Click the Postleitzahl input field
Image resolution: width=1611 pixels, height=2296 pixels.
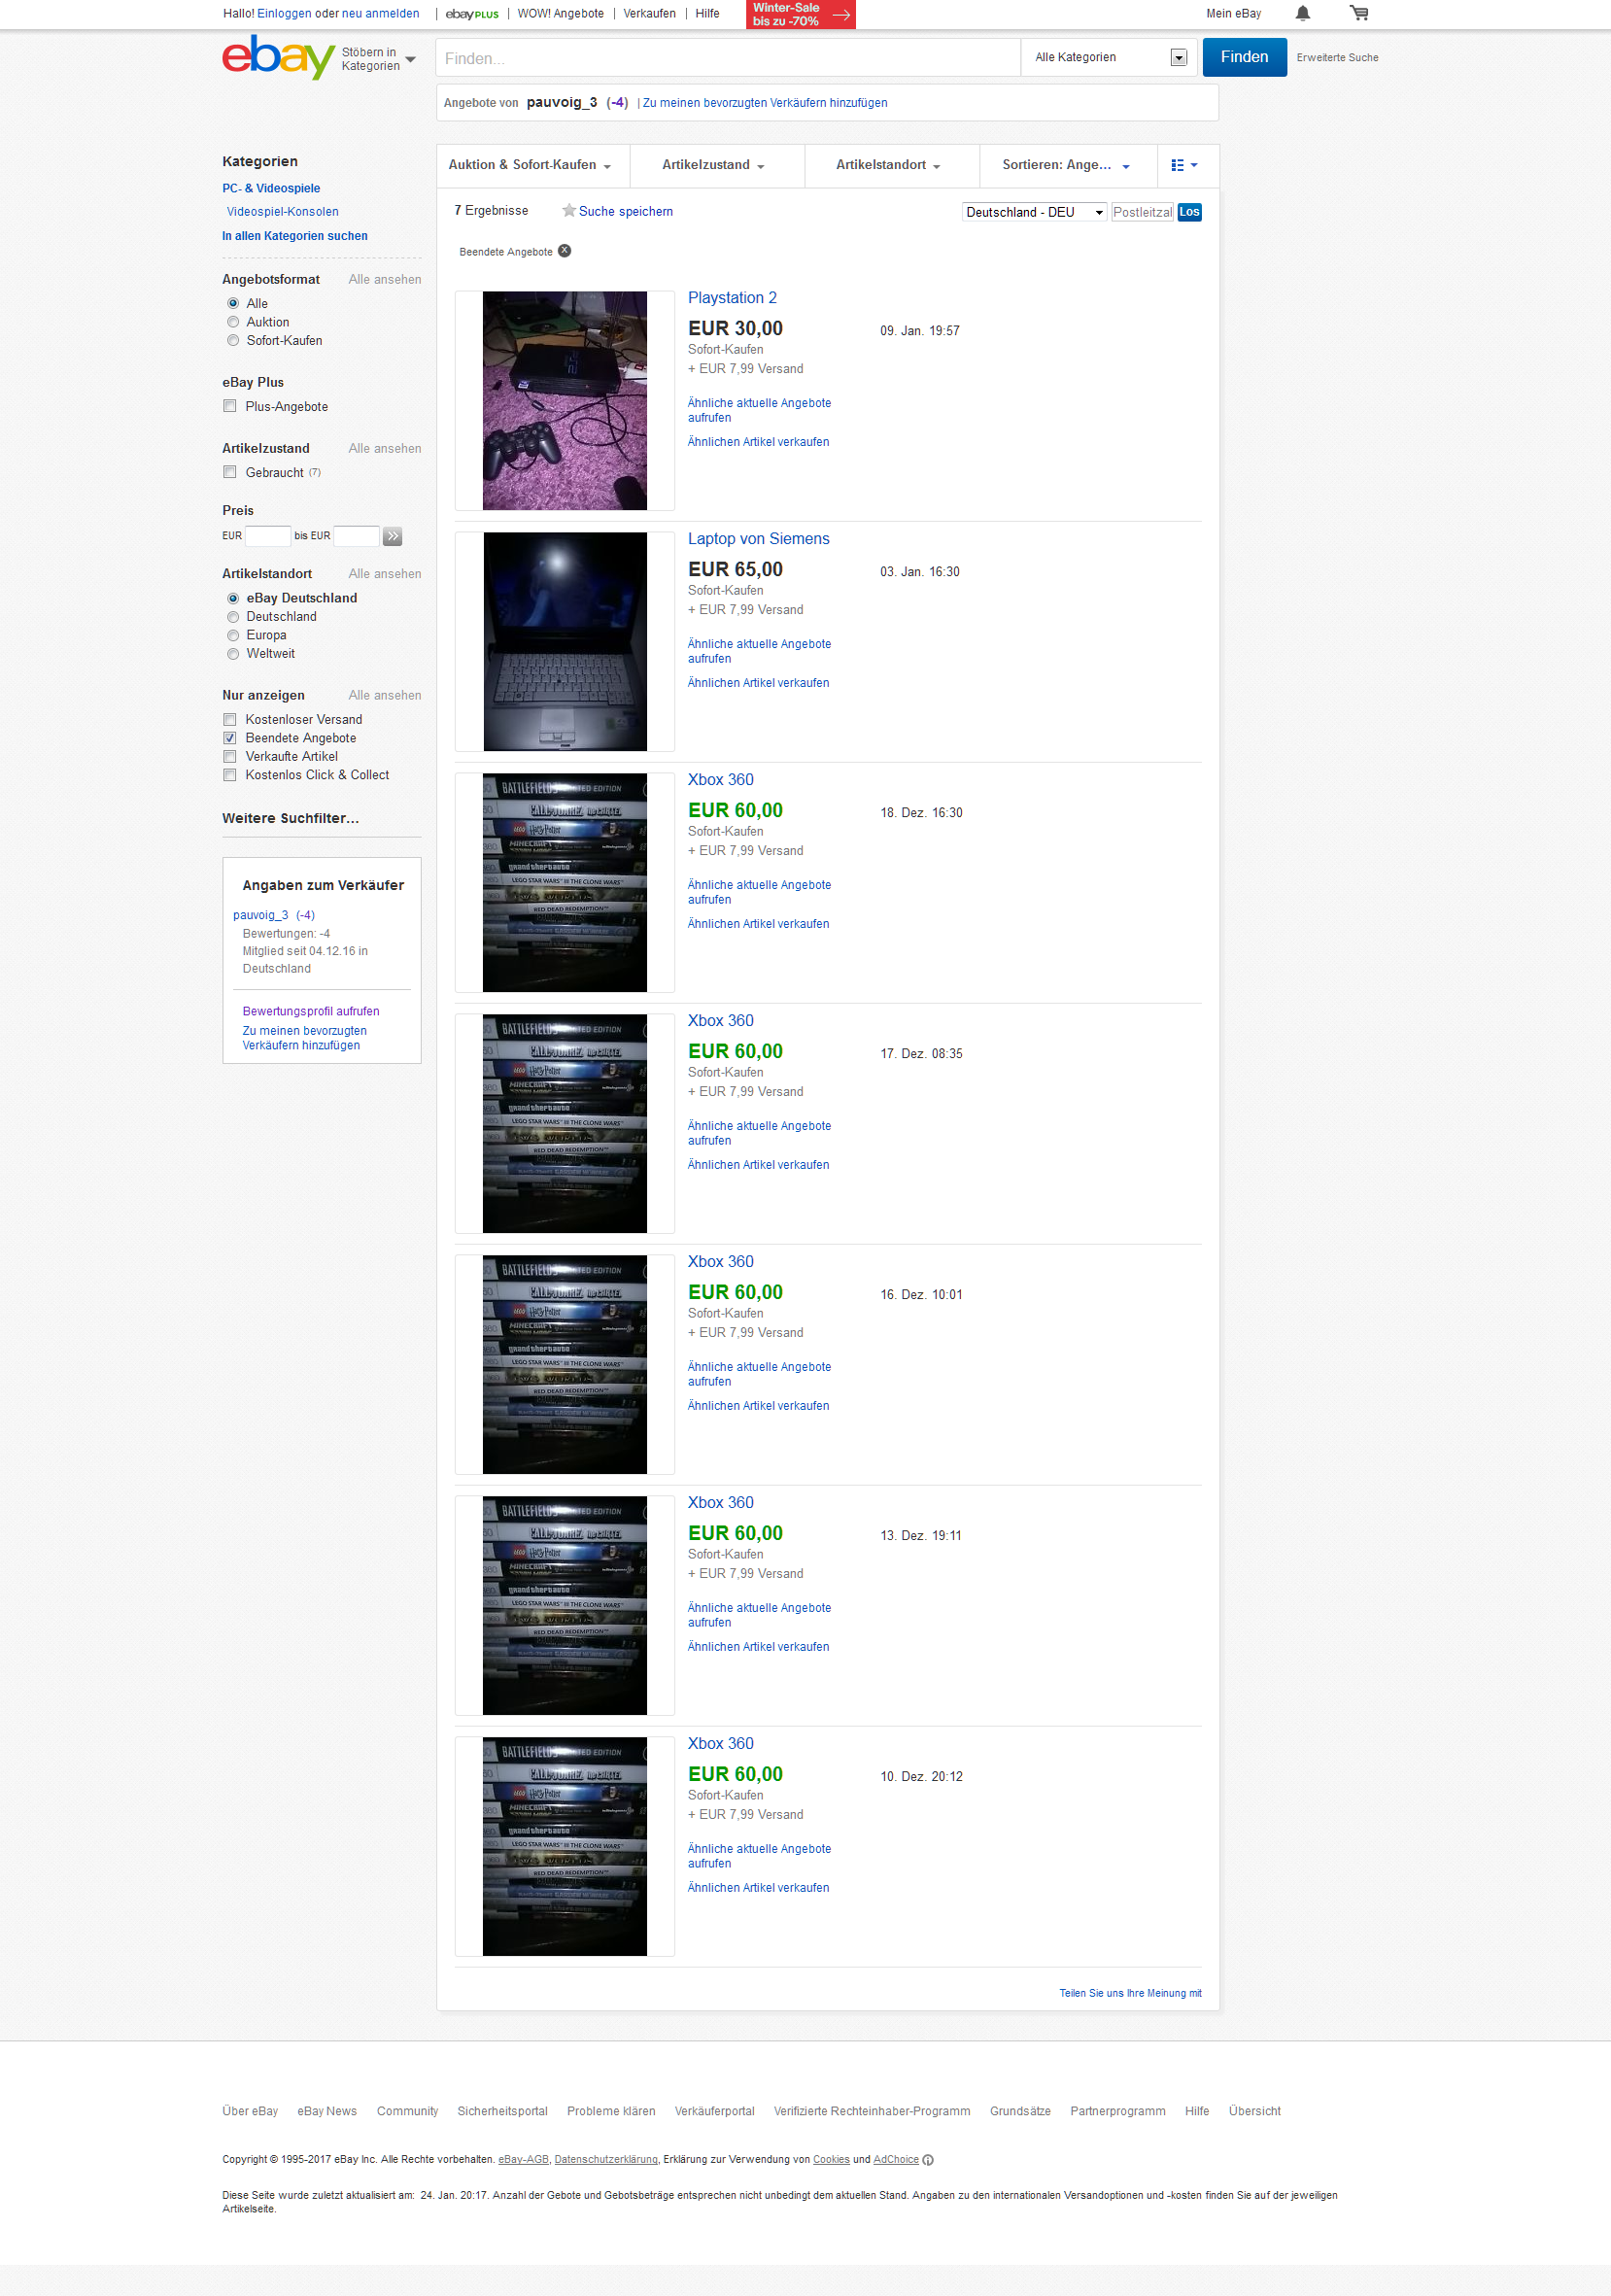pyautogui.click(x=1142, y=212)
